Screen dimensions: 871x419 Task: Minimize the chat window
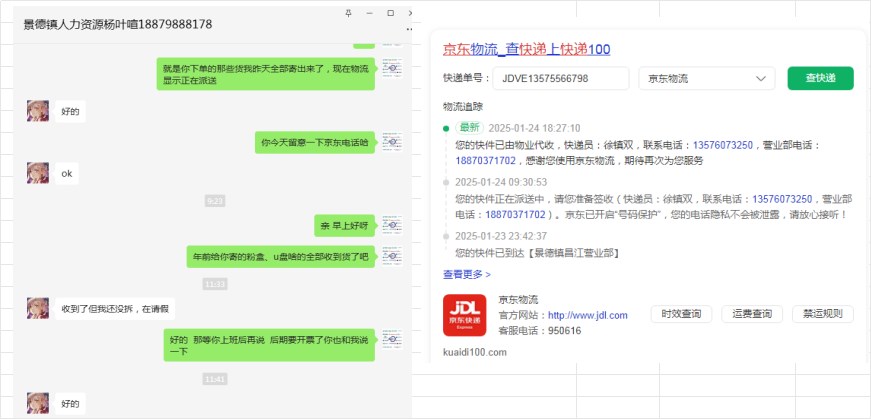tap(369, 13)
